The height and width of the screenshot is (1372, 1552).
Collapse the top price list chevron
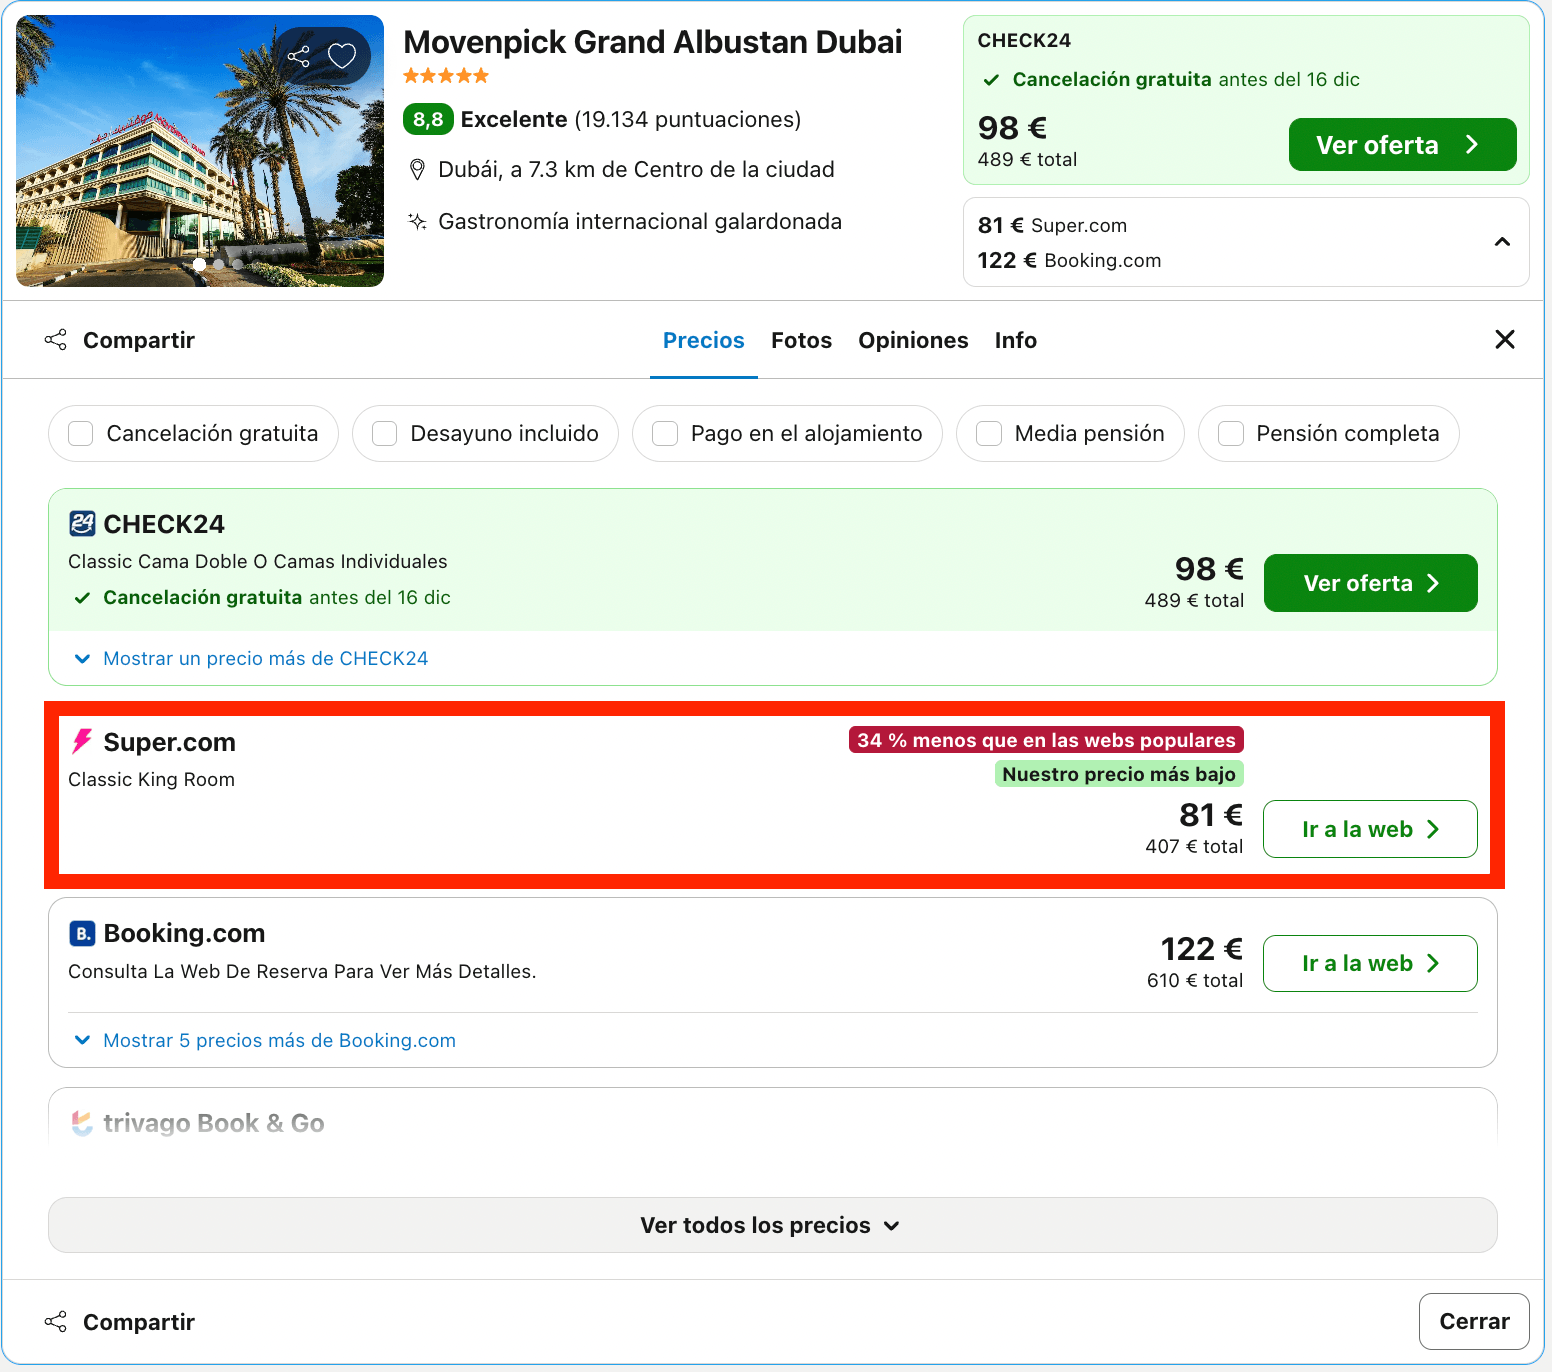1502,242
